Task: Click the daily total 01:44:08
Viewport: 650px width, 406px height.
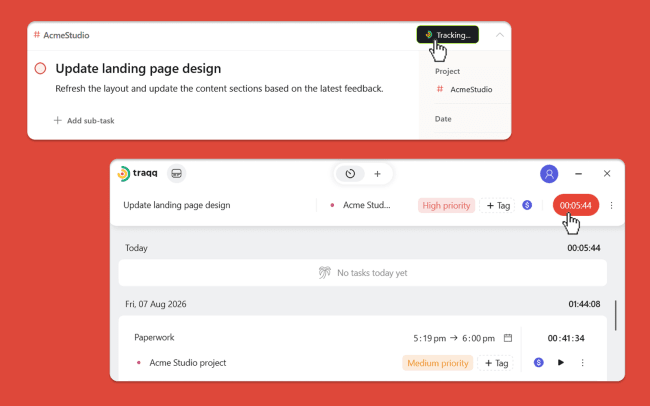Action: click(x=584, y=304)
